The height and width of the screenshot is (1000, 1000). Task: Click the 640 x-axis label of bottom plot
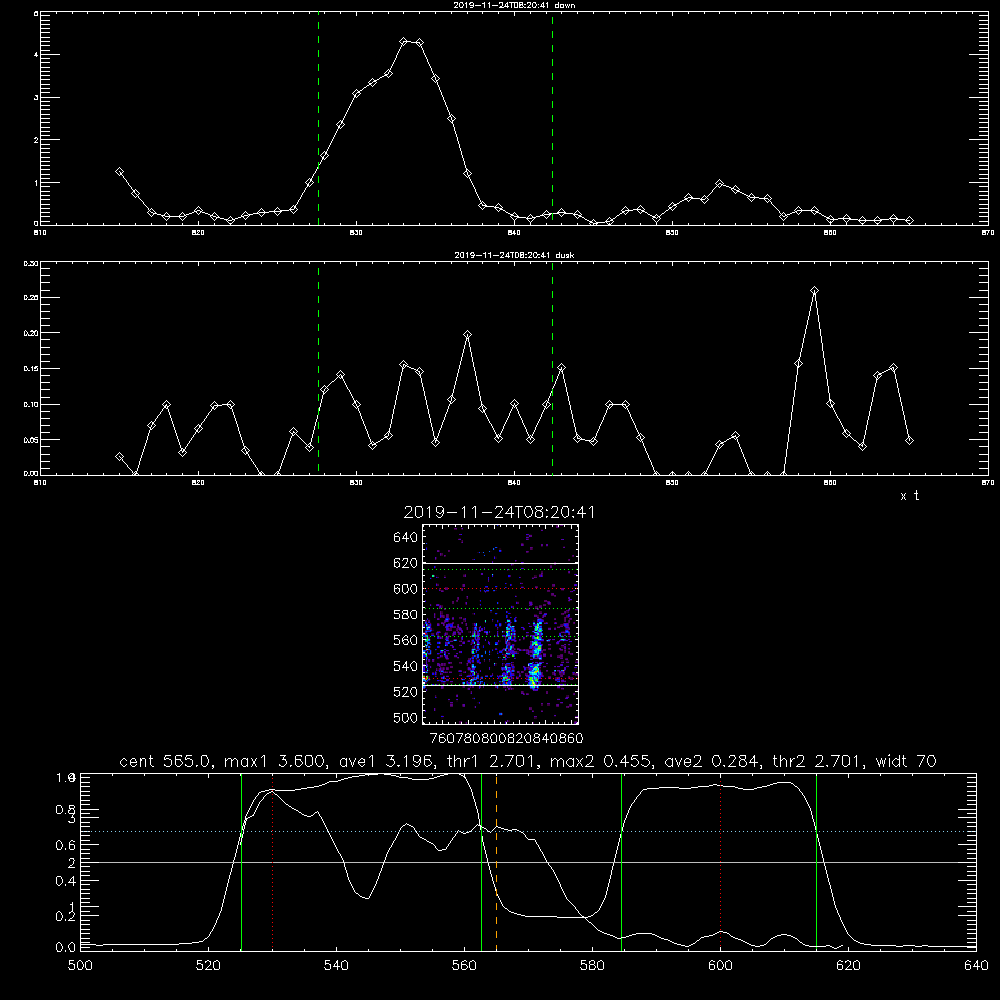point(976,966)
